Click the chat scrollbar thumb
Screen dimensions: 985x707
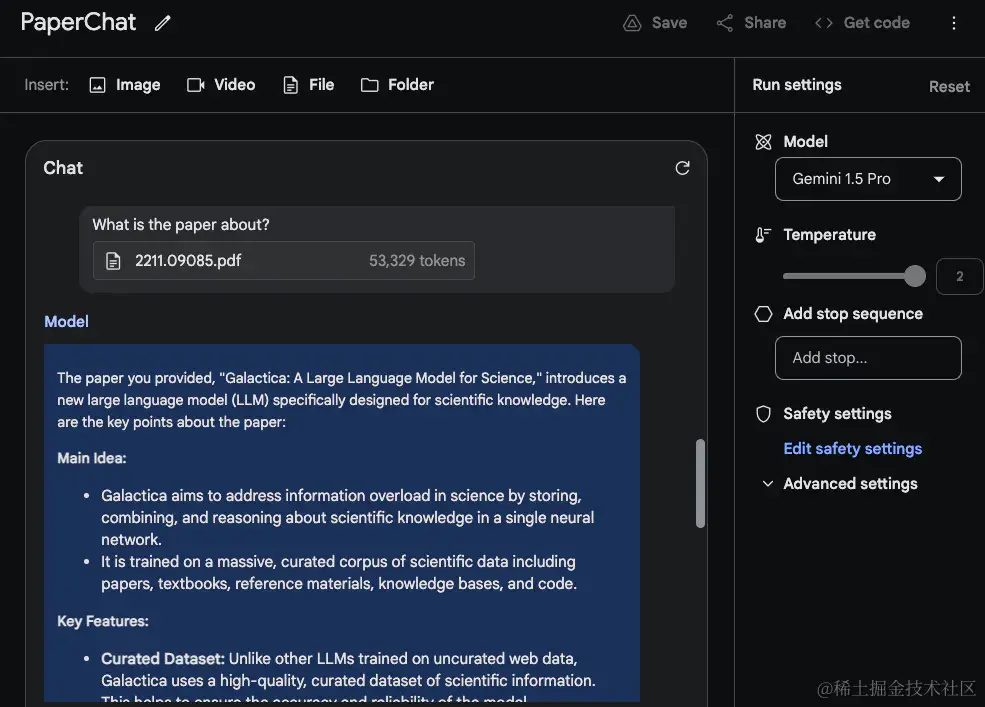coord(700,484)
